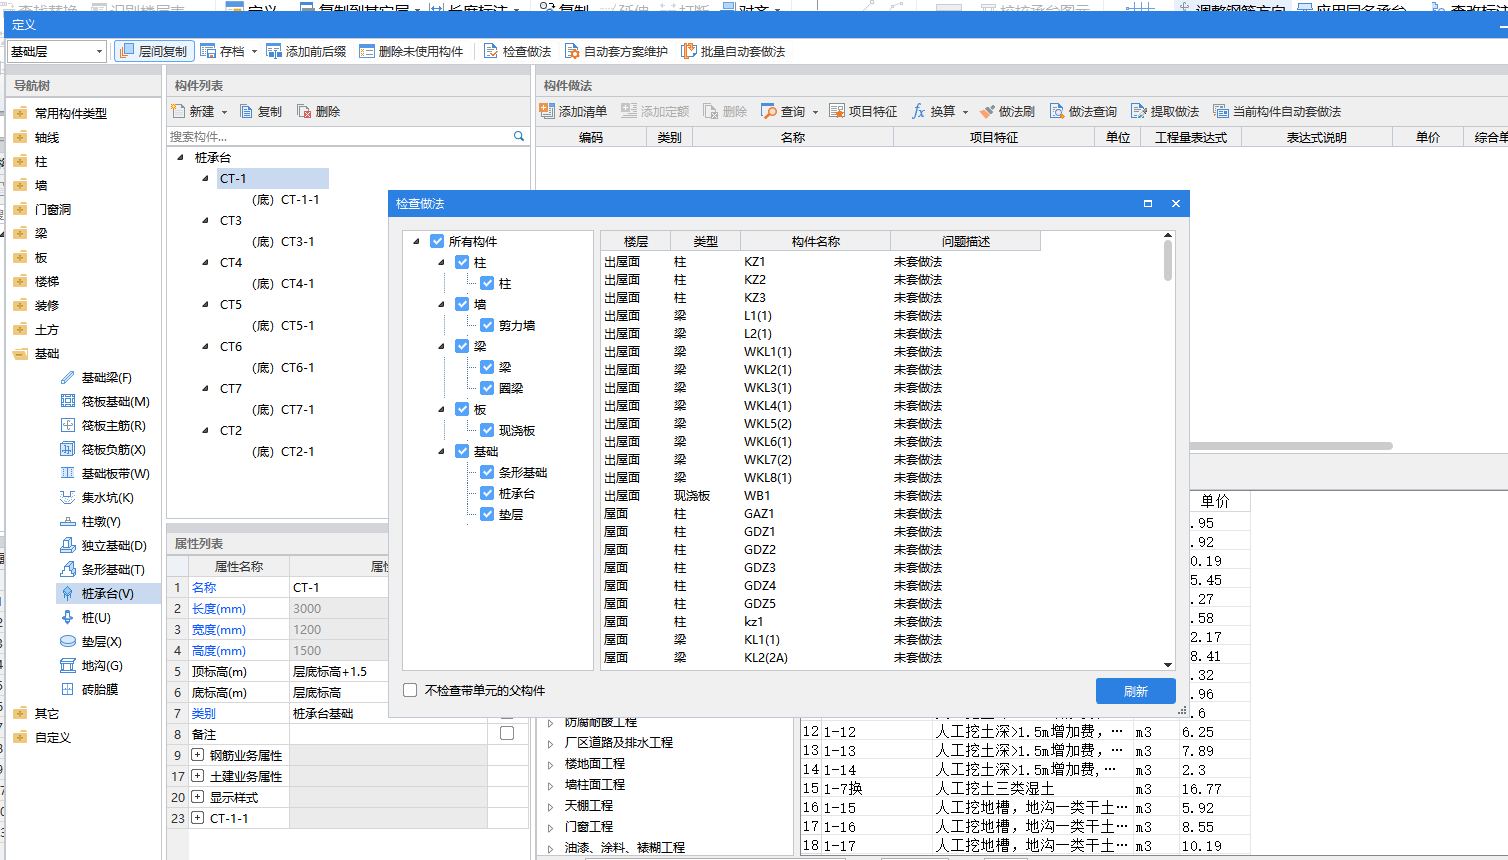Collapse the 所有构件 node in dialog
1508x860 pixels.
[x=417, y=241]
